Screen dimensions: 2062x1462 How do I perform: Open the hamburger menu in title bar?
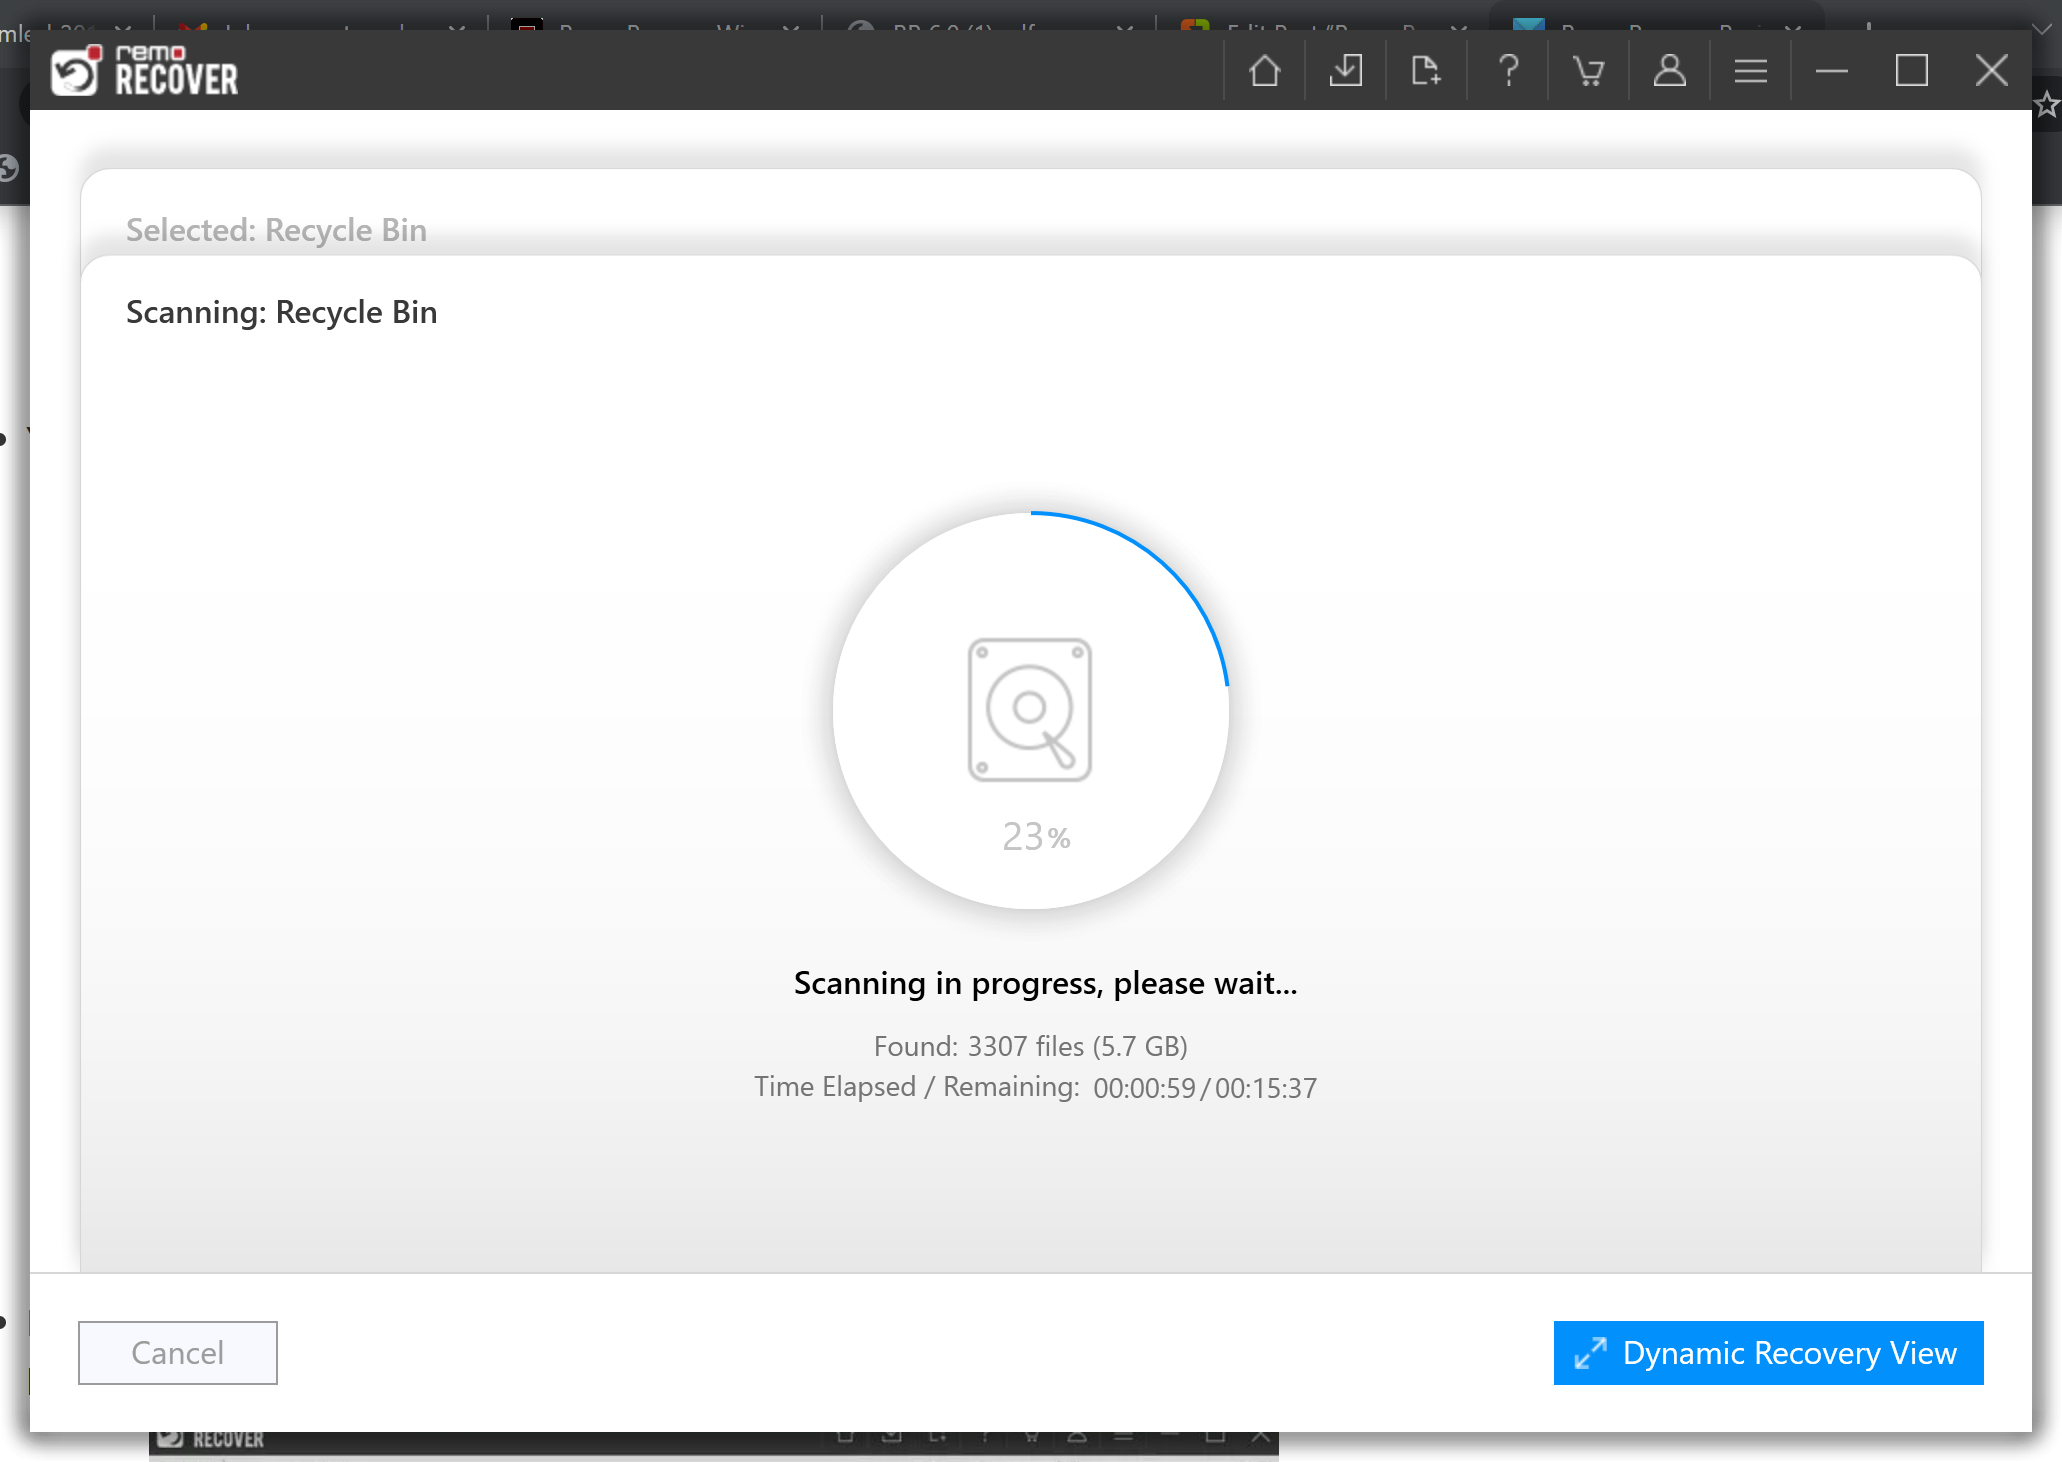(x=1750, y=71)
